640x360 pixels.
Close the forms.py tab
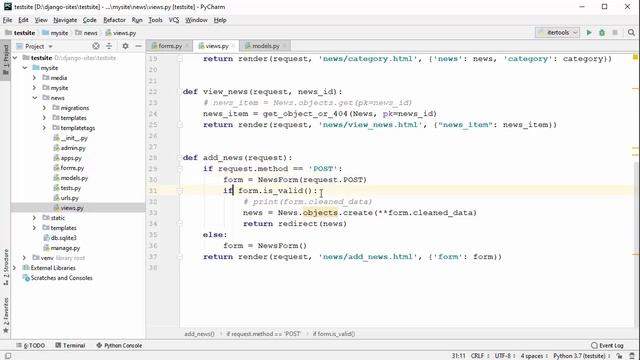187,46
